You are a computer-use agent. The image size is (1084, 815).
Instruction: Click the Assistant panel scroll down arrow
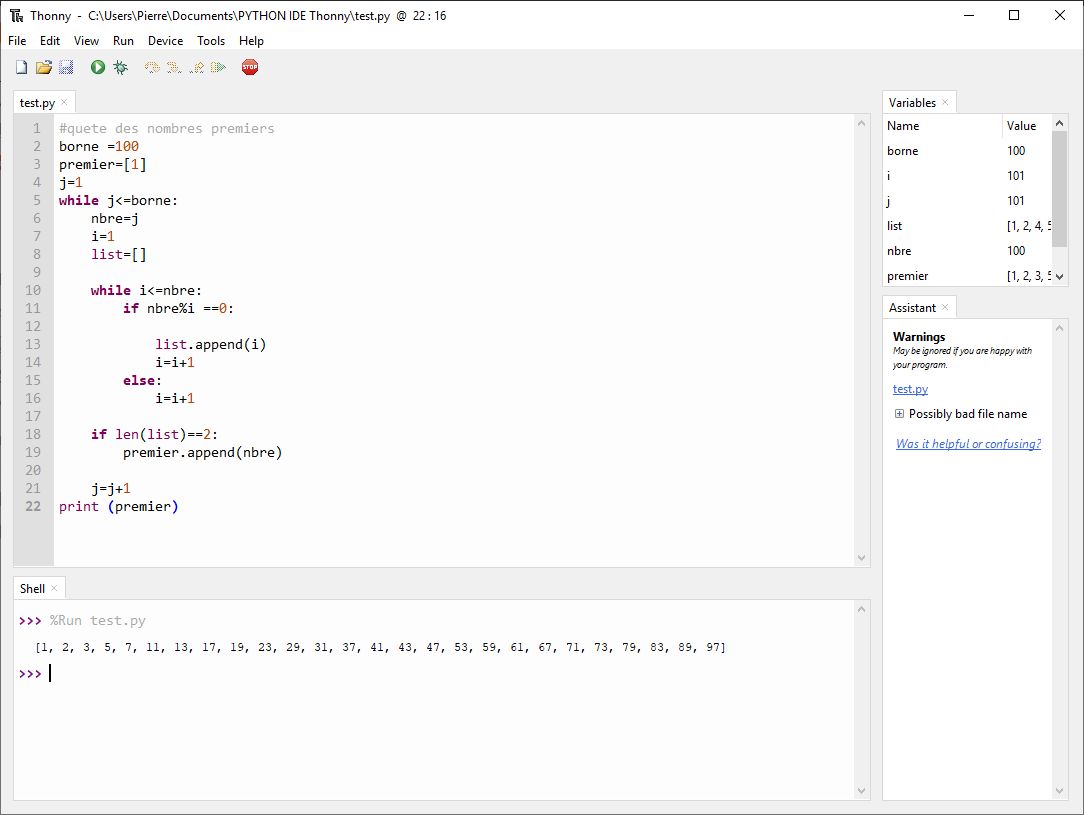(1059, 791)
